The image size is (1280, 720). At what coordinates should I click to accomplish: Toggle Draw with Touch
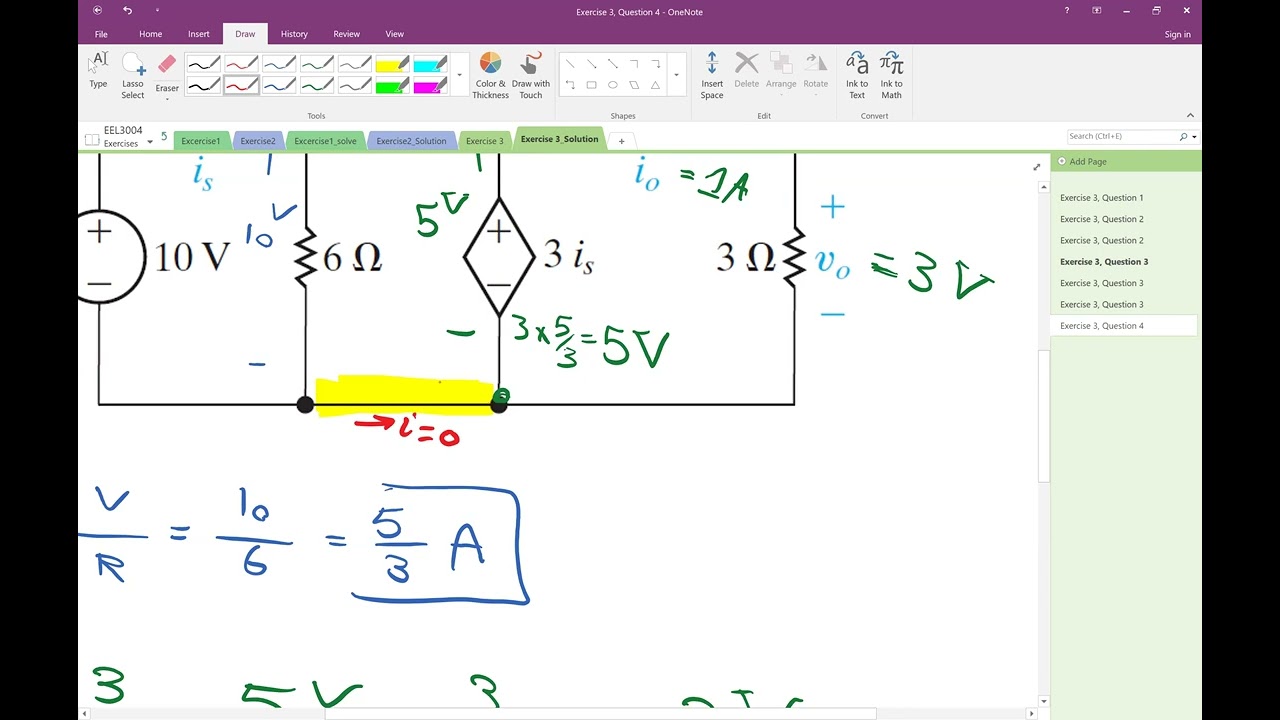(531, 76)
